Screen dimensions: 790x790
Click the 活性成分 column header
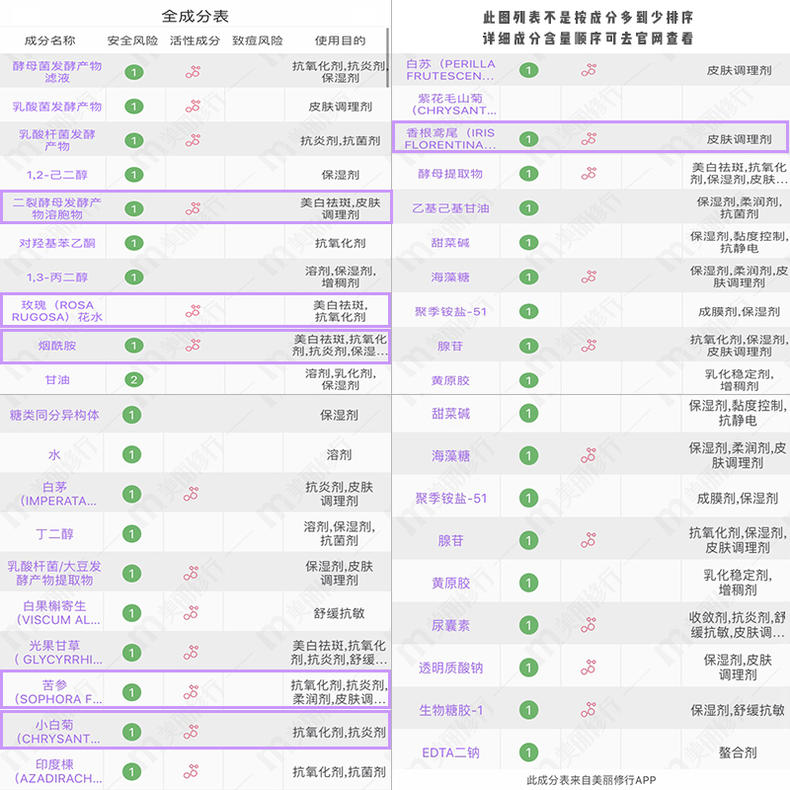click(194, 40)
